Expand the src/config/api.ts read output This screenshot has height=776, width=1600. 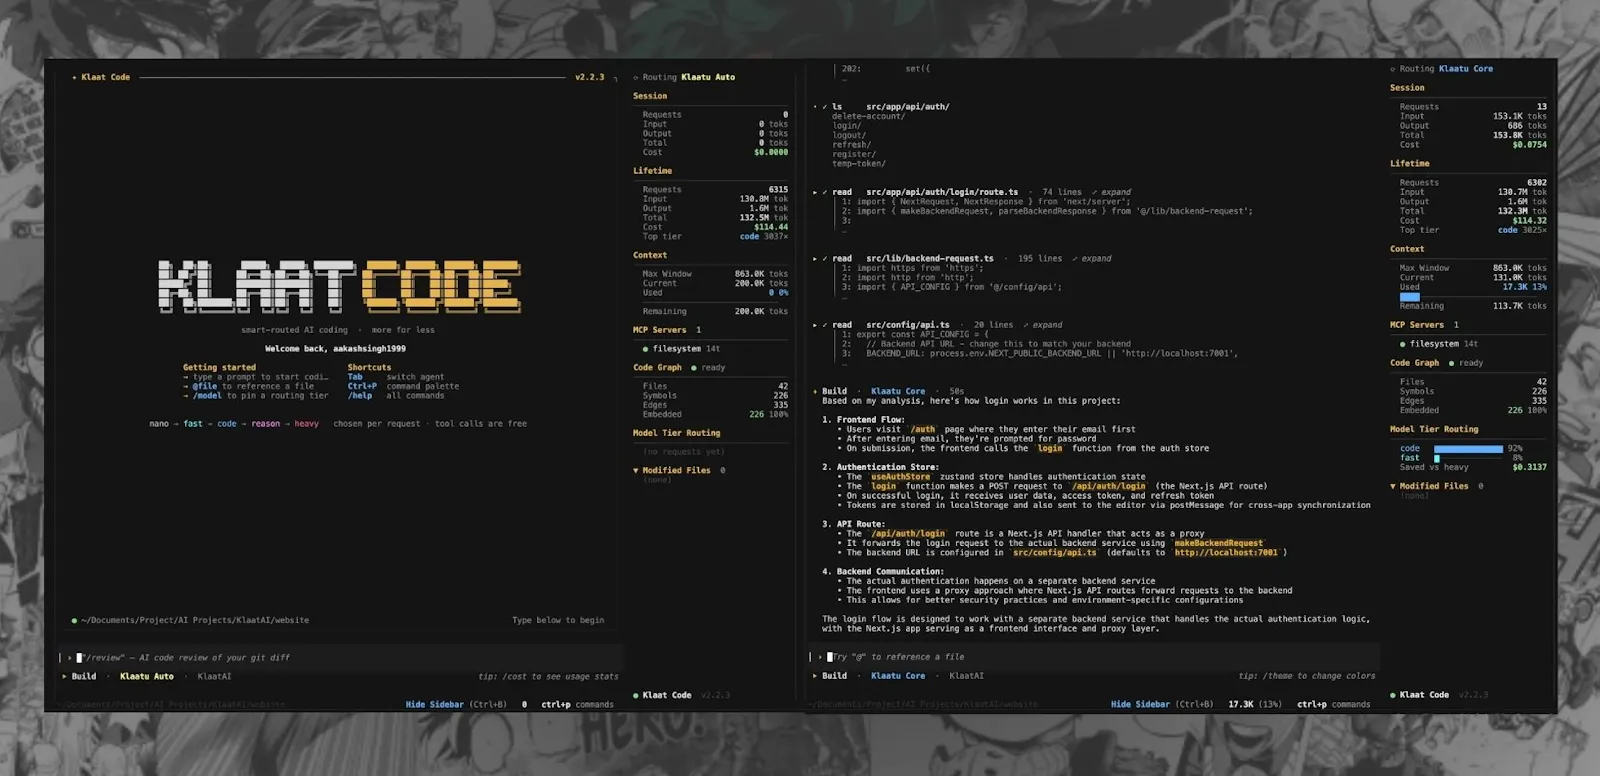[x=1043, y=325]
